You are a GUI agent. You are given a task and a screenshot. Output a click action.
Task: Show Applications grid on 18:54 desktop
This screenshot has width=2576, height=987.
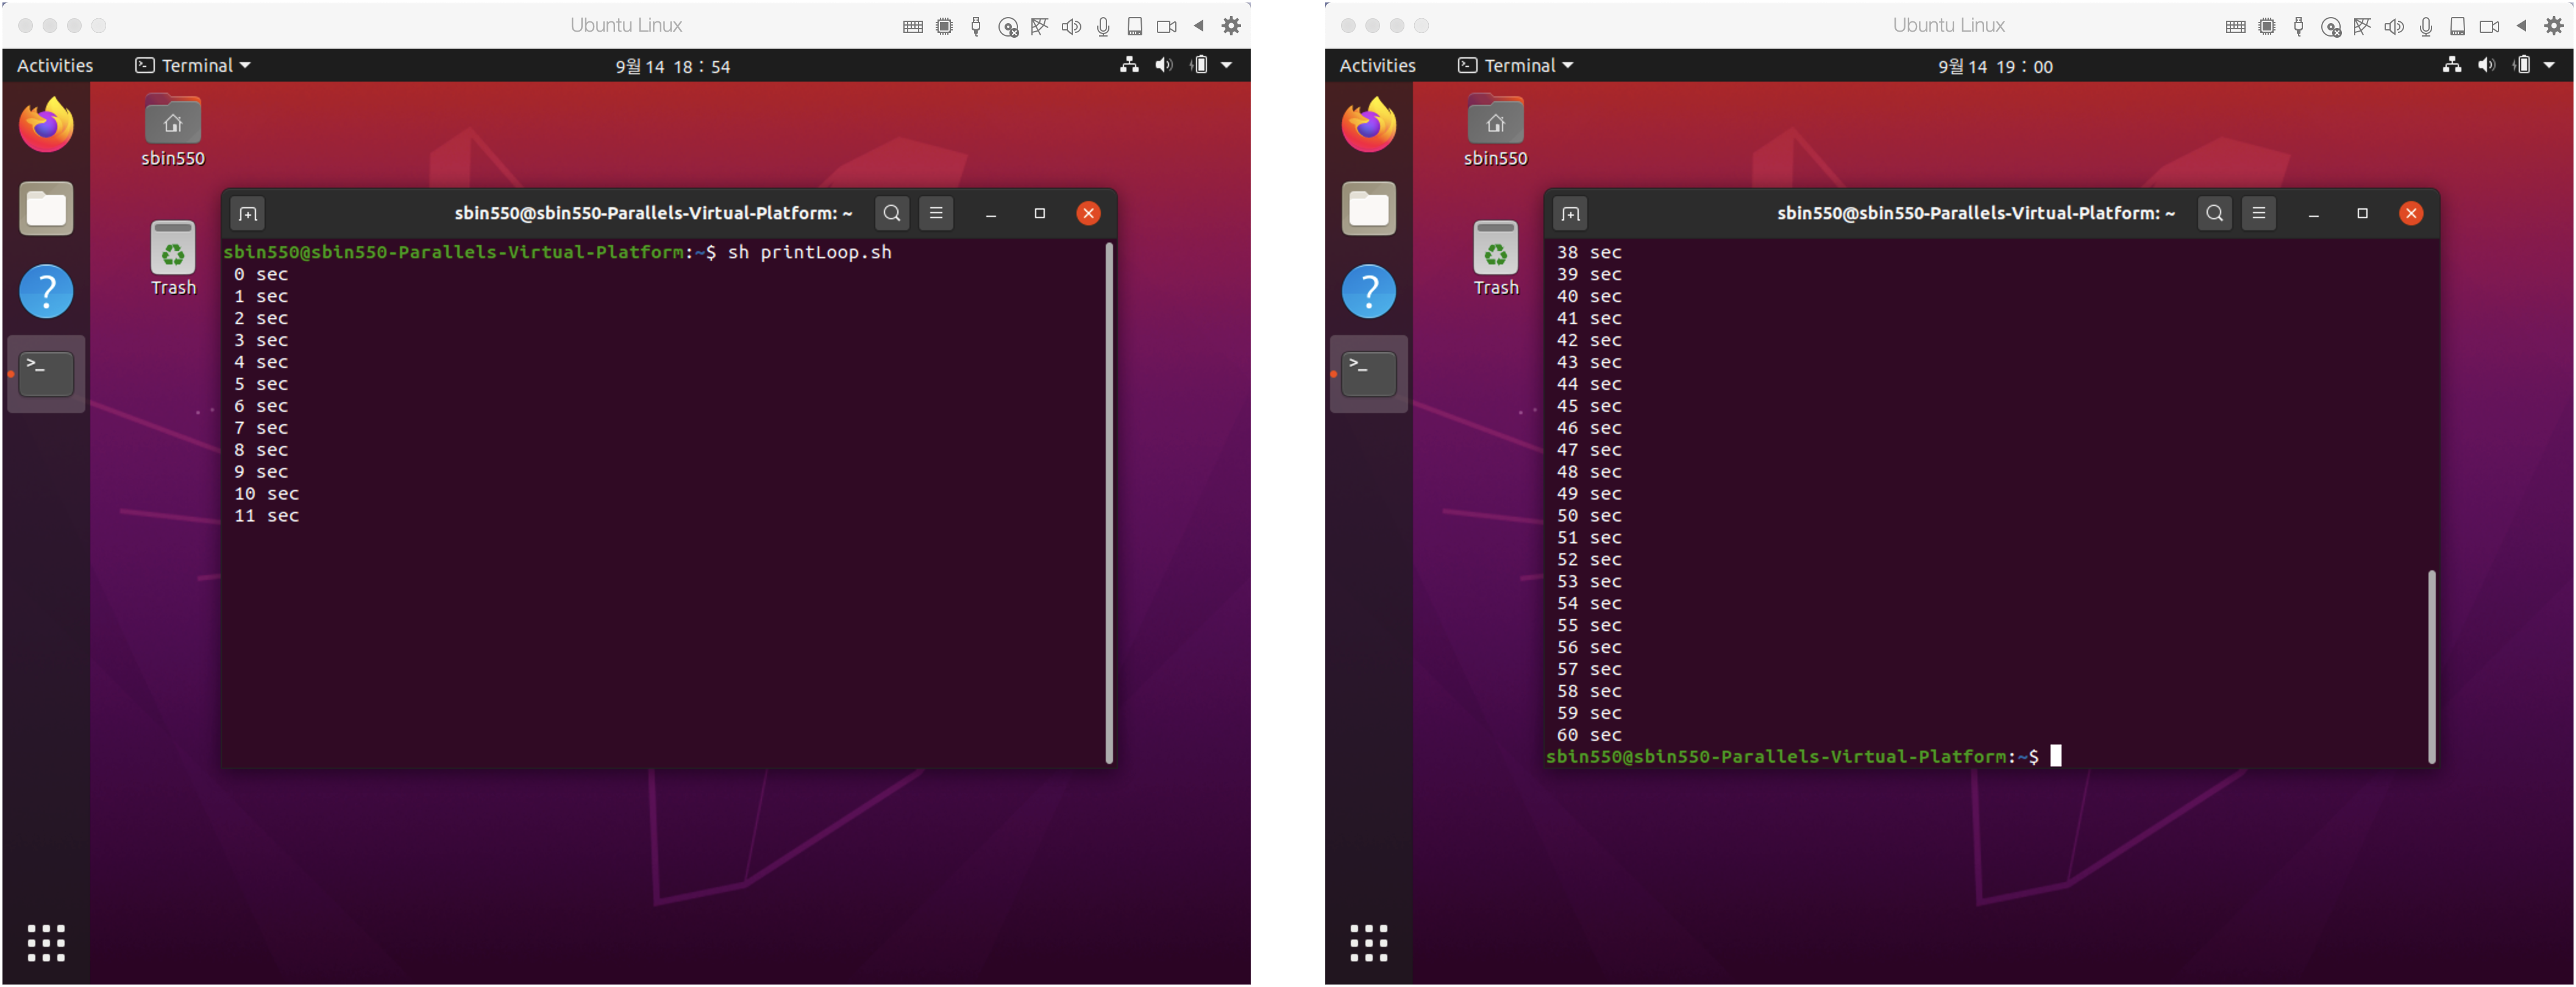click(46, 943)
